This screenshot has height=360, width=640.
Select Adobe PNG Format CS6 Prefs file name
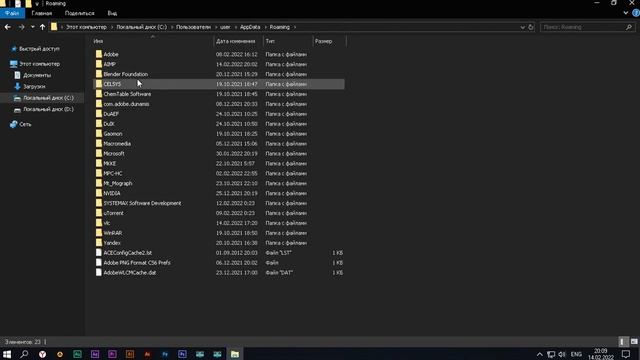(137, 262)
